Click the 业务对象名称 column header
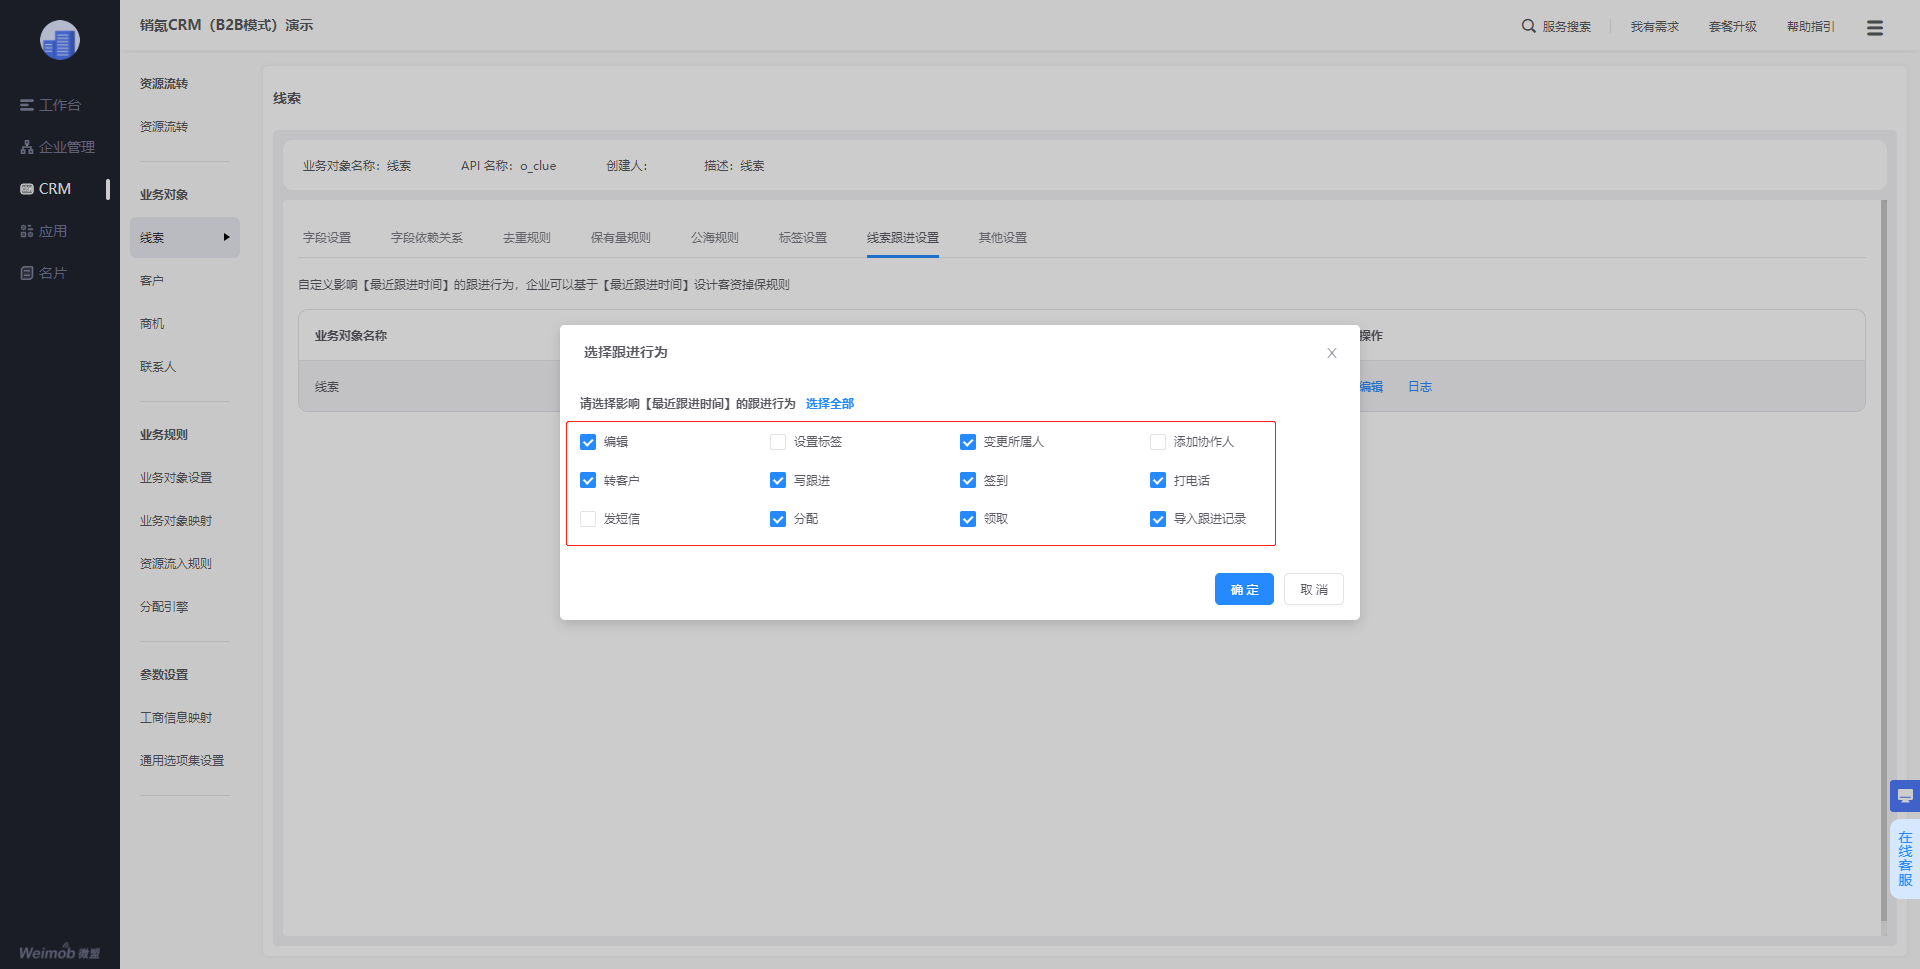The image size is (1920, 969). point(351,336)
